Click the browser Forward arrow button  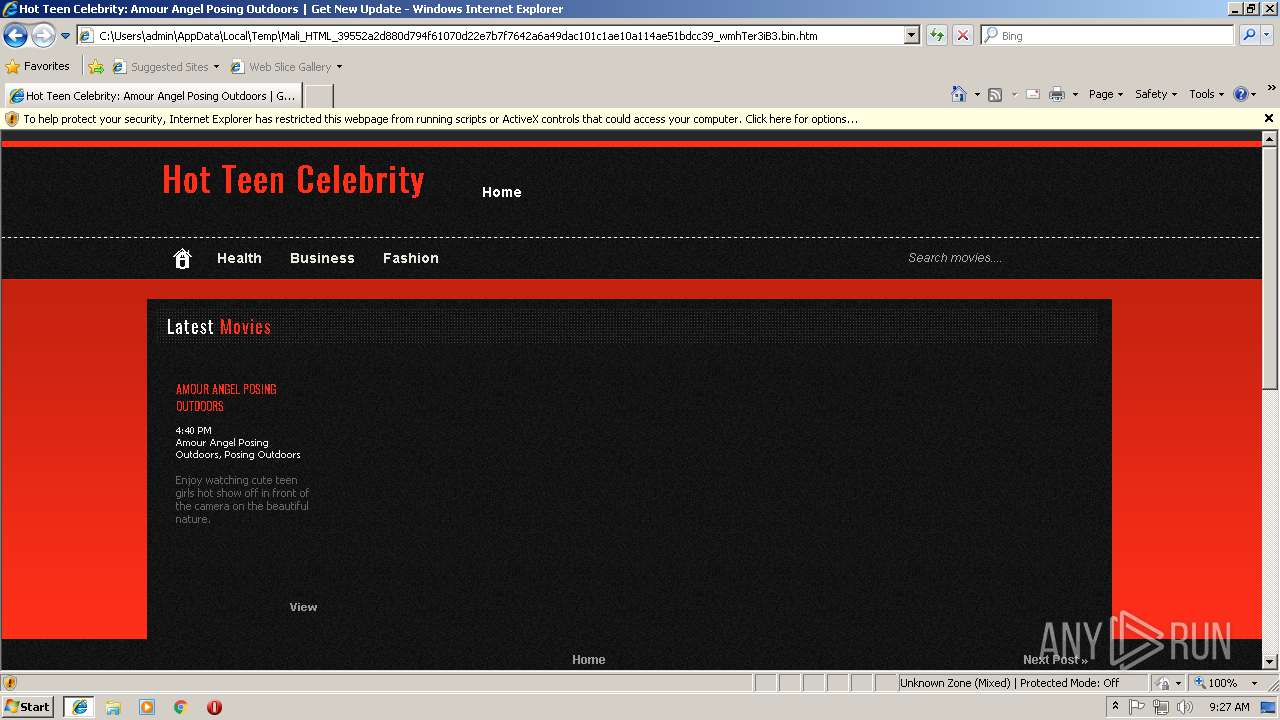click(43, 36)
